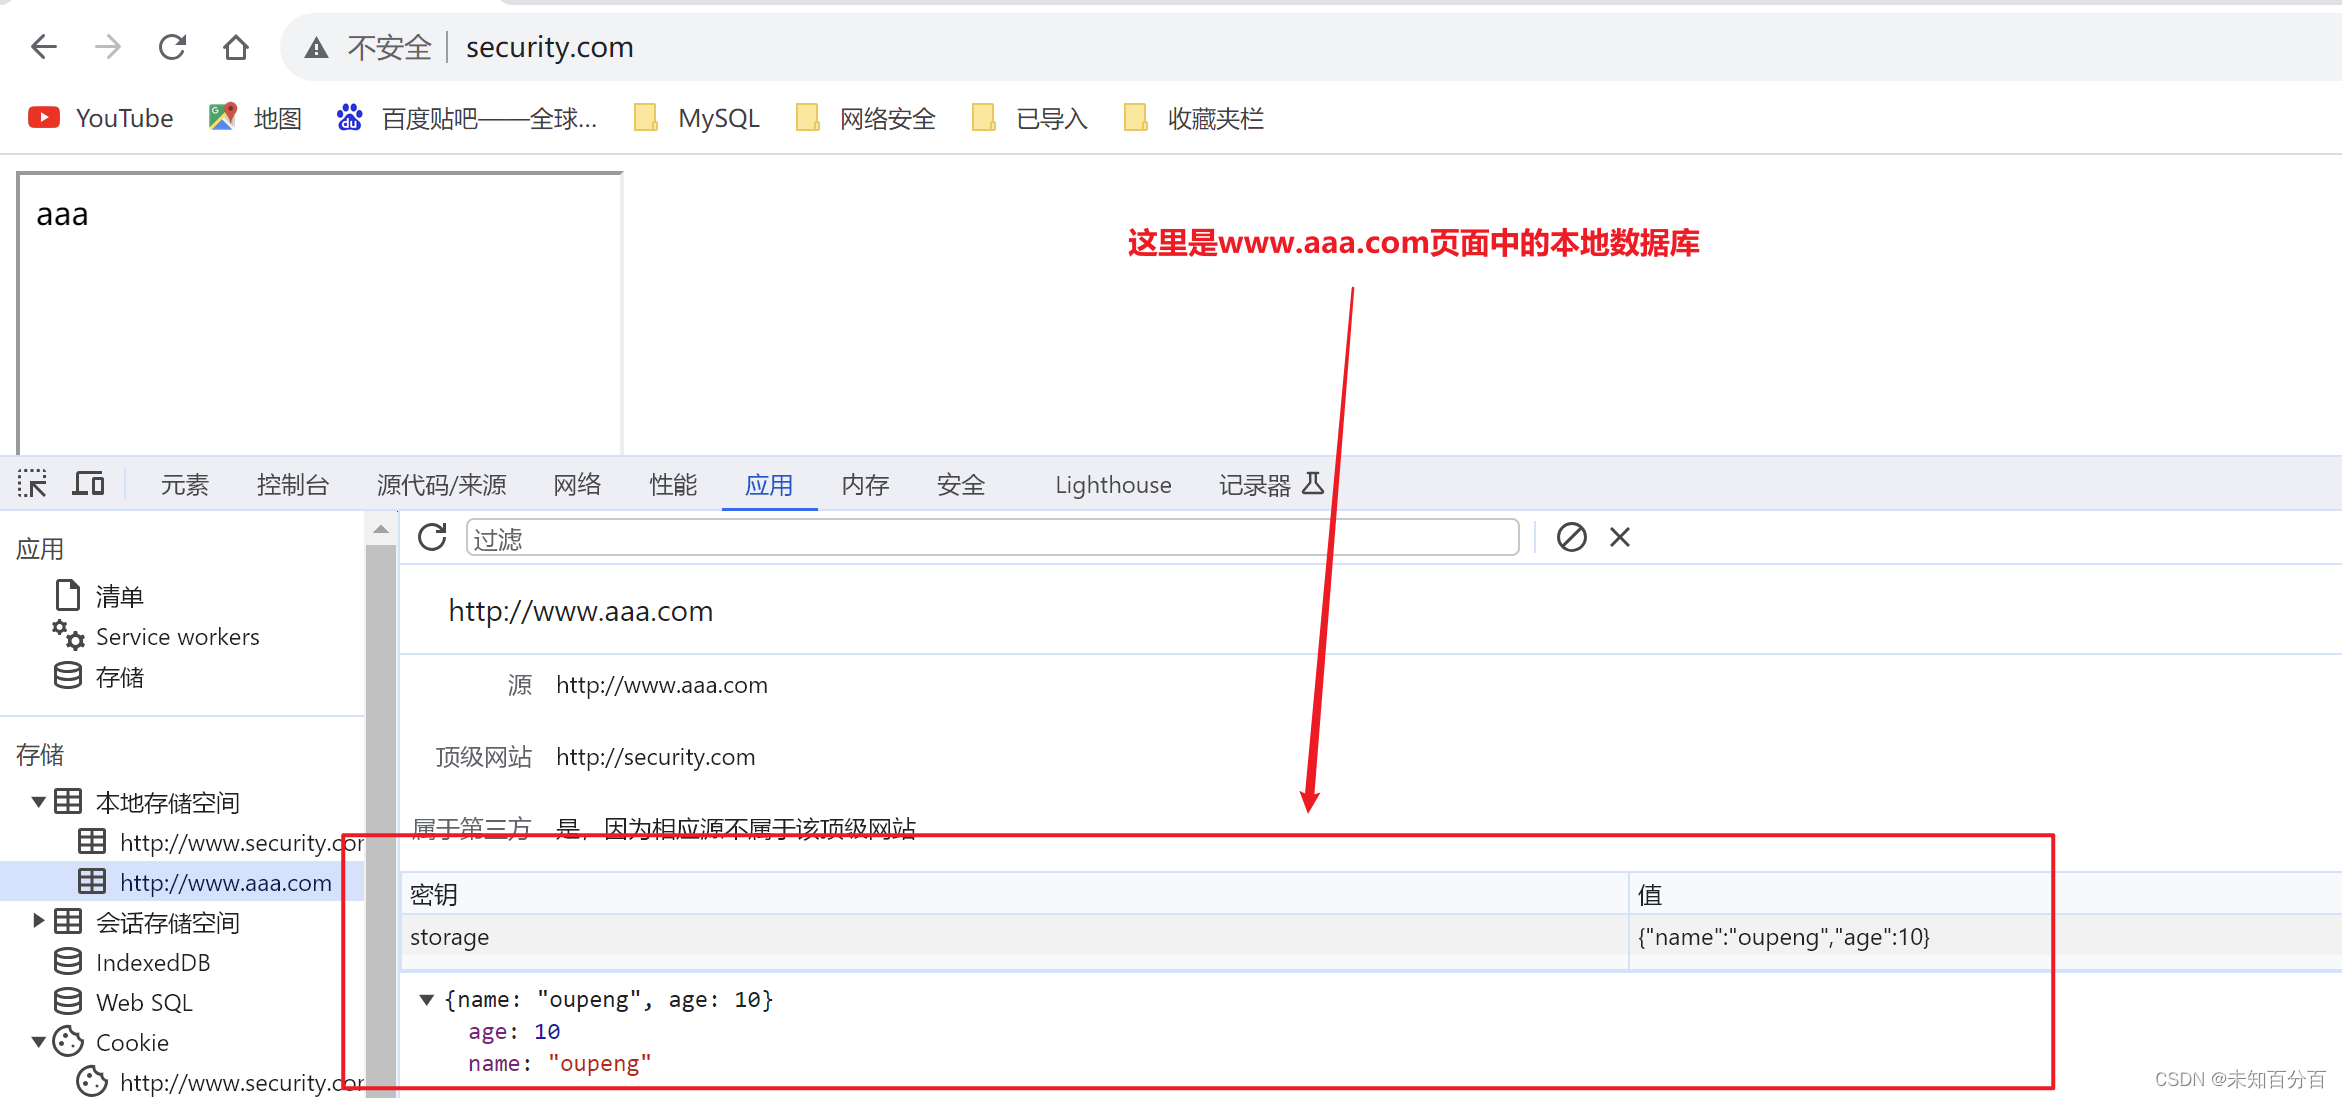Switch to the Lighthouse tab
Viewport: 2342px width, 1098px height.
[1112, 485]
